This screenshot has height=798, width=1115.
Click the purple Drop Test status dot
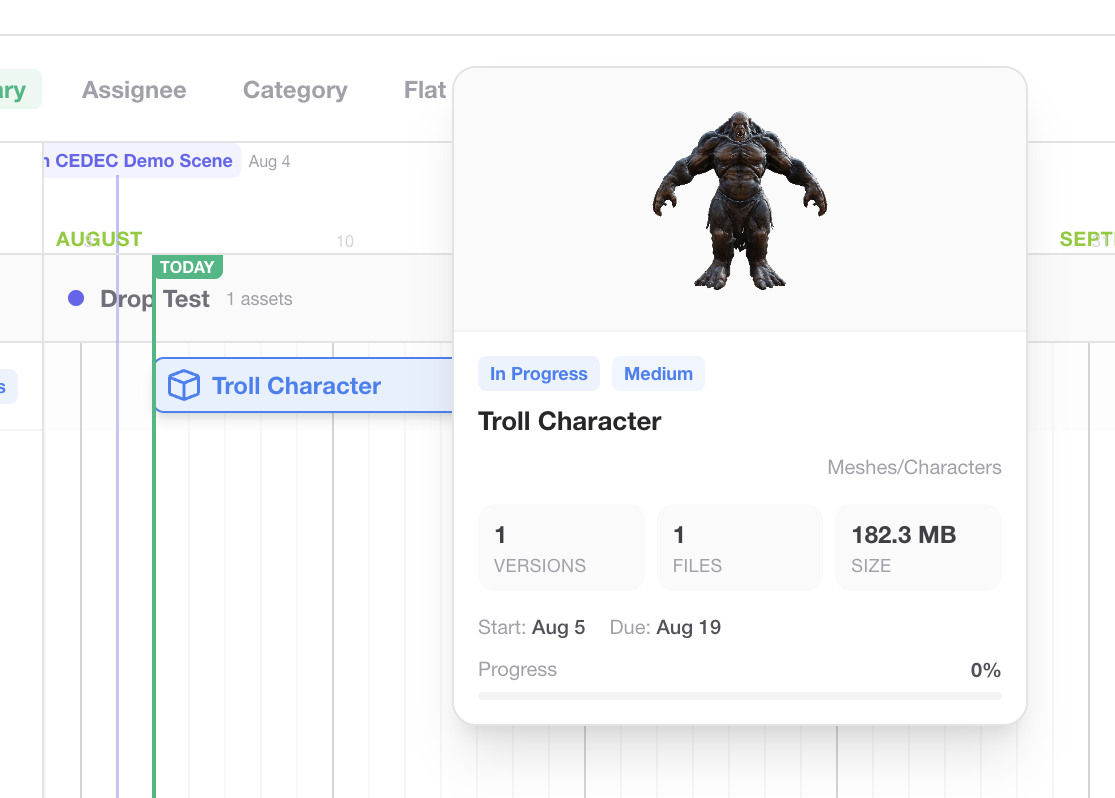[x=76, y=298]
